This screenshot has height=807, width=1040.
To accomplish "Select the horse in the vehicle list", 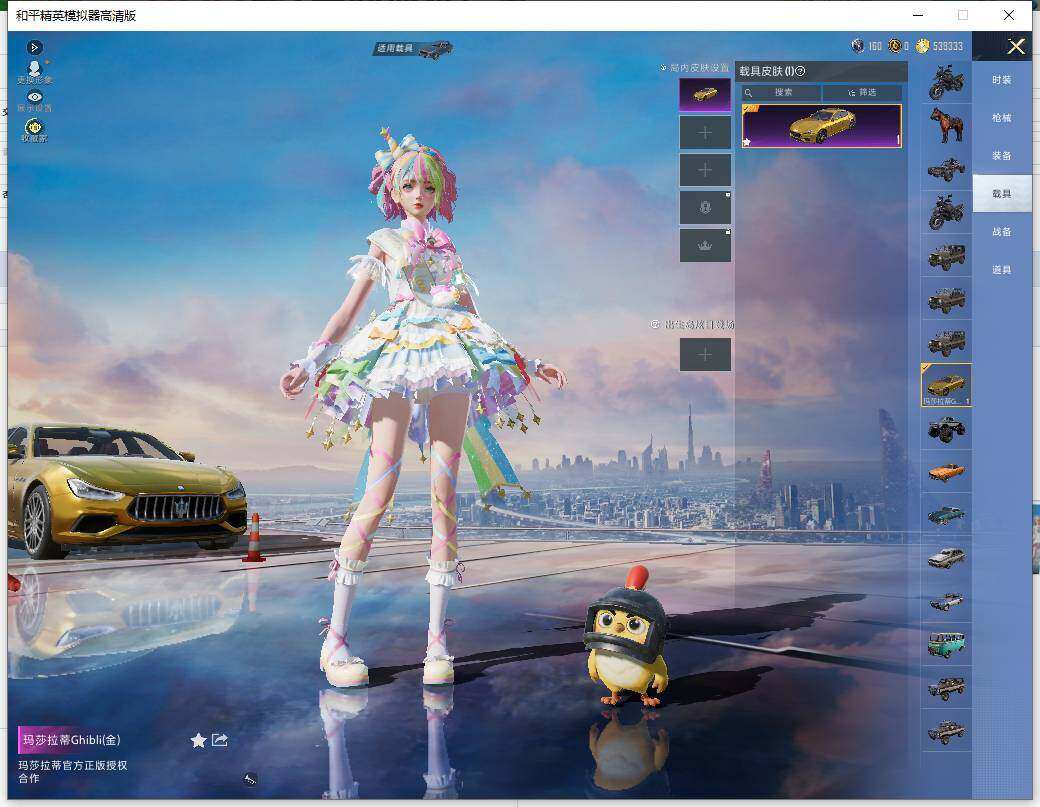I will tap(946, 125).
